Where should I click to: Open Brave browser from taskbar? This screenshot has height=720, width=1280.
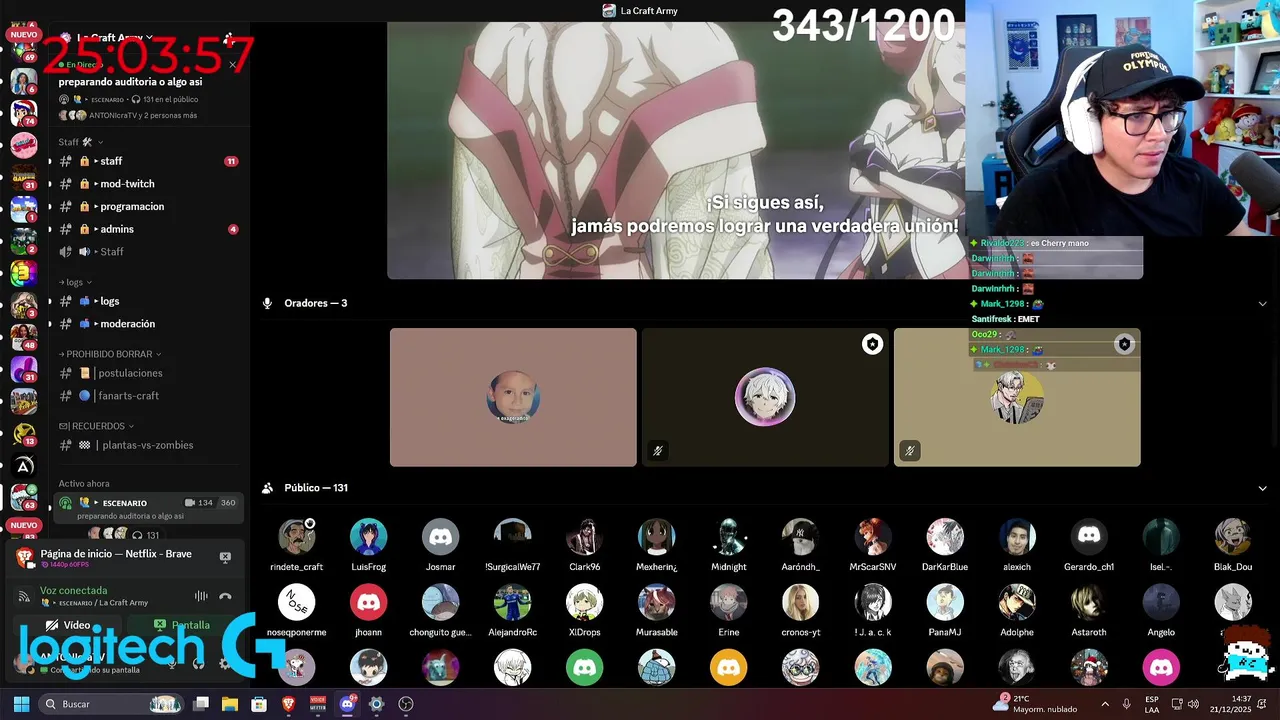[x=289, y=704]
